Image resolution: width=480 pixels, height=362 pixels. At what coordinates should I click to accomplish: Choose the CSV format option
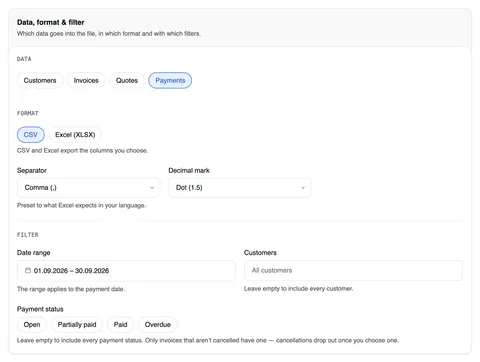point(31,135)
